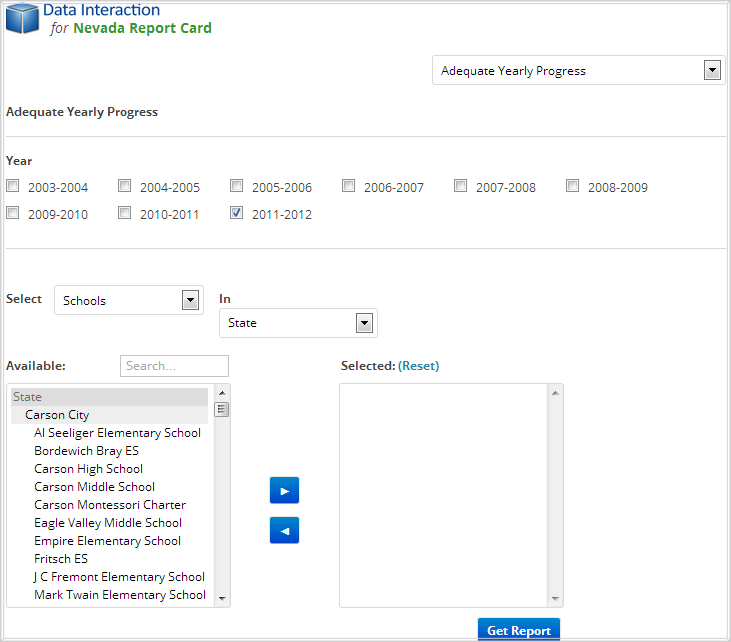Viewport: 731px width, 642px height.
Task: Select Eagle Valley Middle School
Action: pyautogui.click(x=108, y=523)
